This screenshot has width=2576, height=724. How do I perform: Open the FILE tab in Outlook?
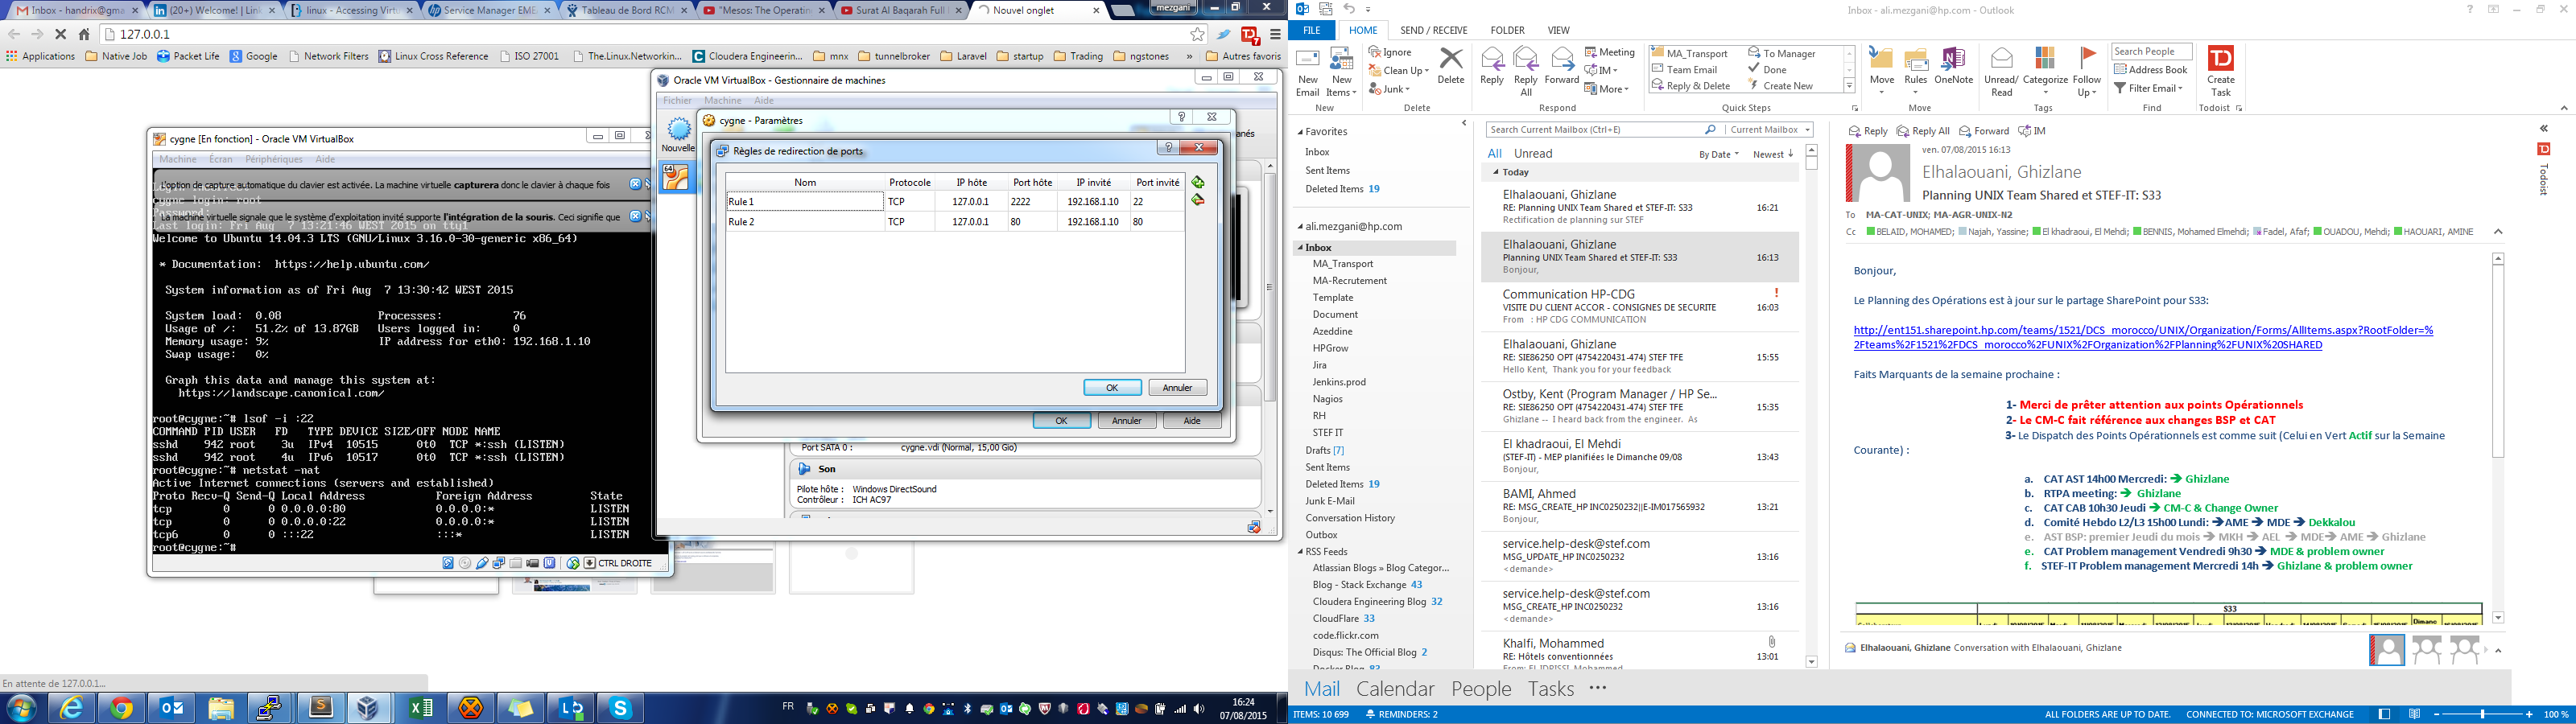pyautogui.click(x=1311, y=30)
